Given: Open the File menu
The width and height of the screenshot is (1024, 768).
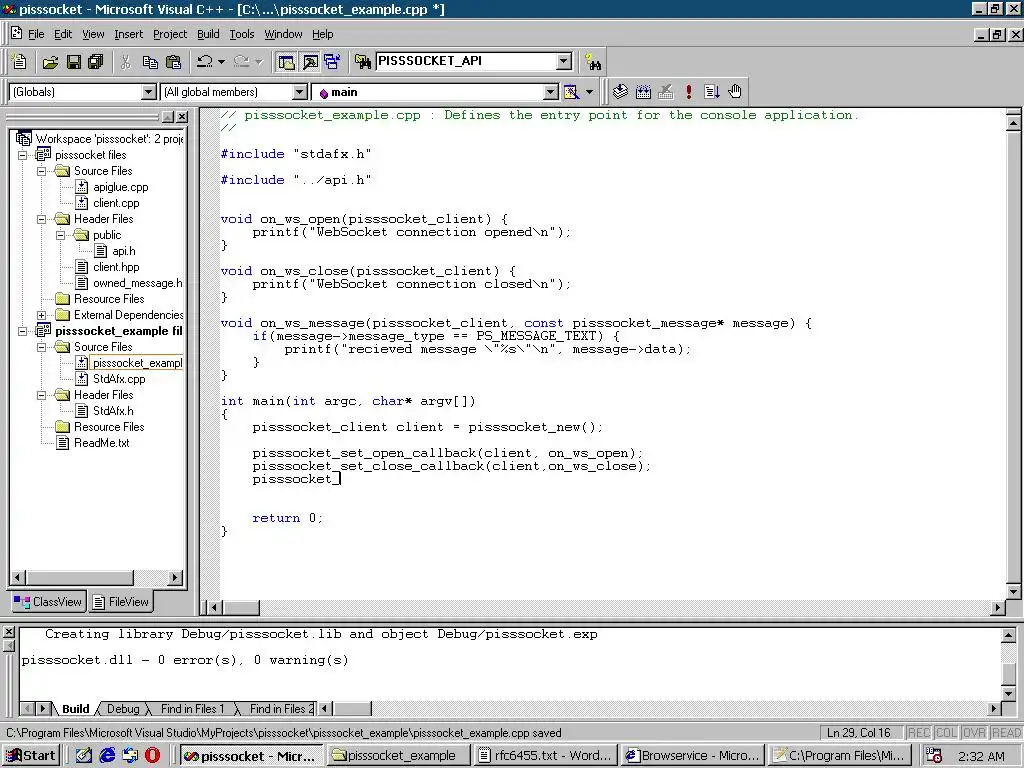Looking at the screenshot, I should [x=36, y=34].
